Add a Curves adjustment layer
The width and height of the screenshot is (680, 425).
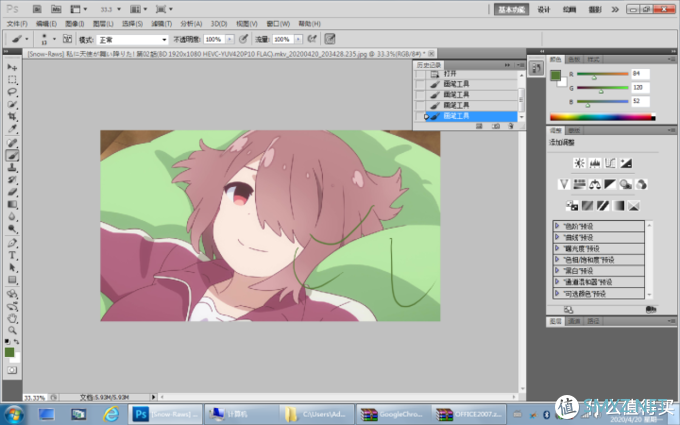point(610,163)
